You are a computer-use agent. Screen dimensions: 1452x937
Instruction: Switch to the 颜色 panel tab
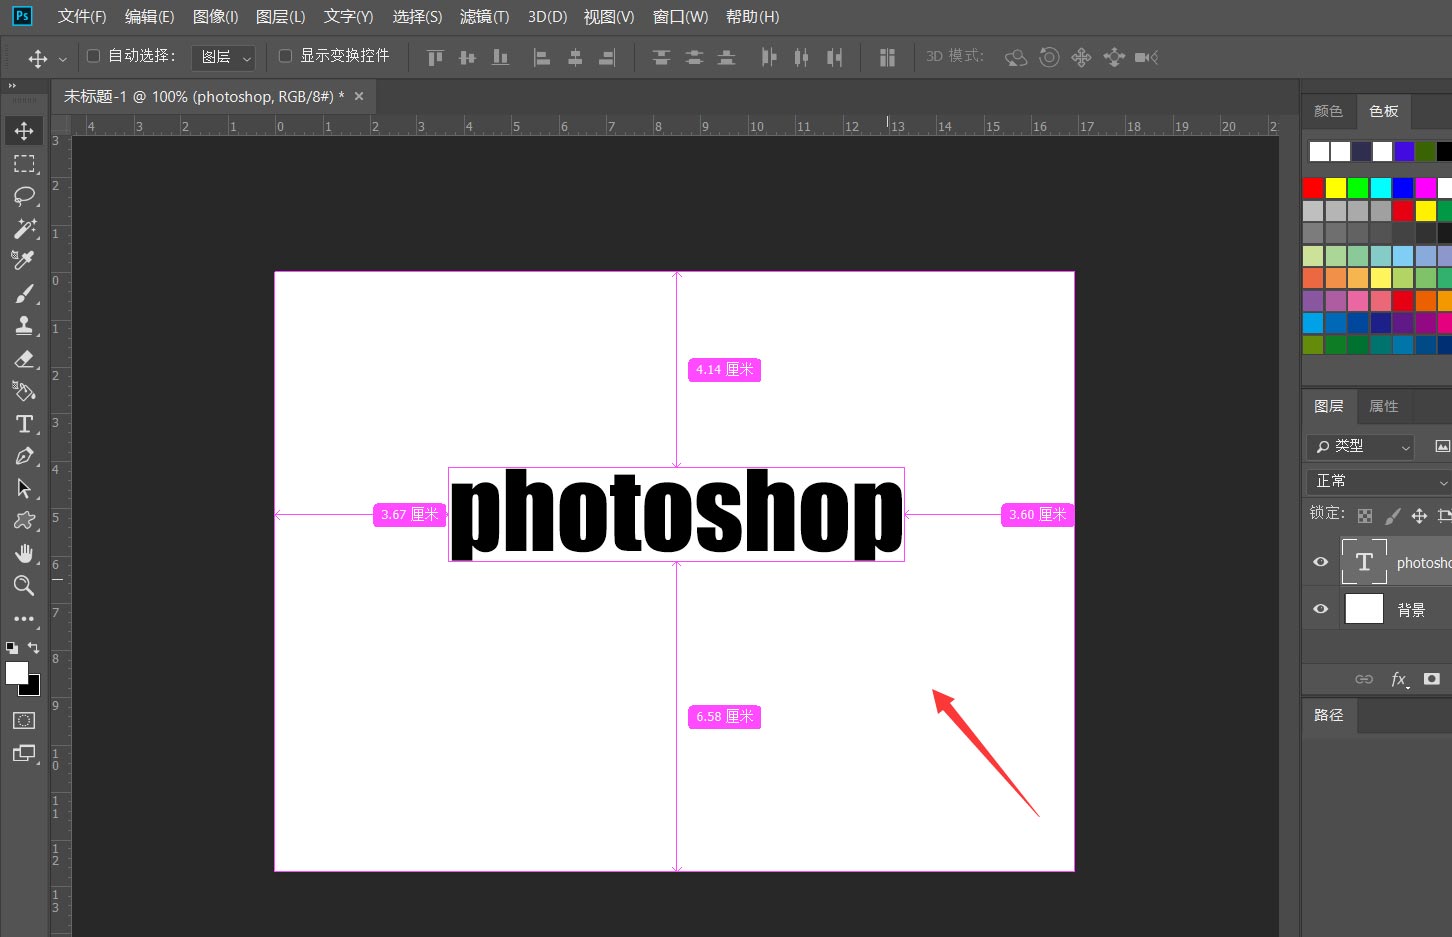pyautogui.click(x=1329, y=111)
